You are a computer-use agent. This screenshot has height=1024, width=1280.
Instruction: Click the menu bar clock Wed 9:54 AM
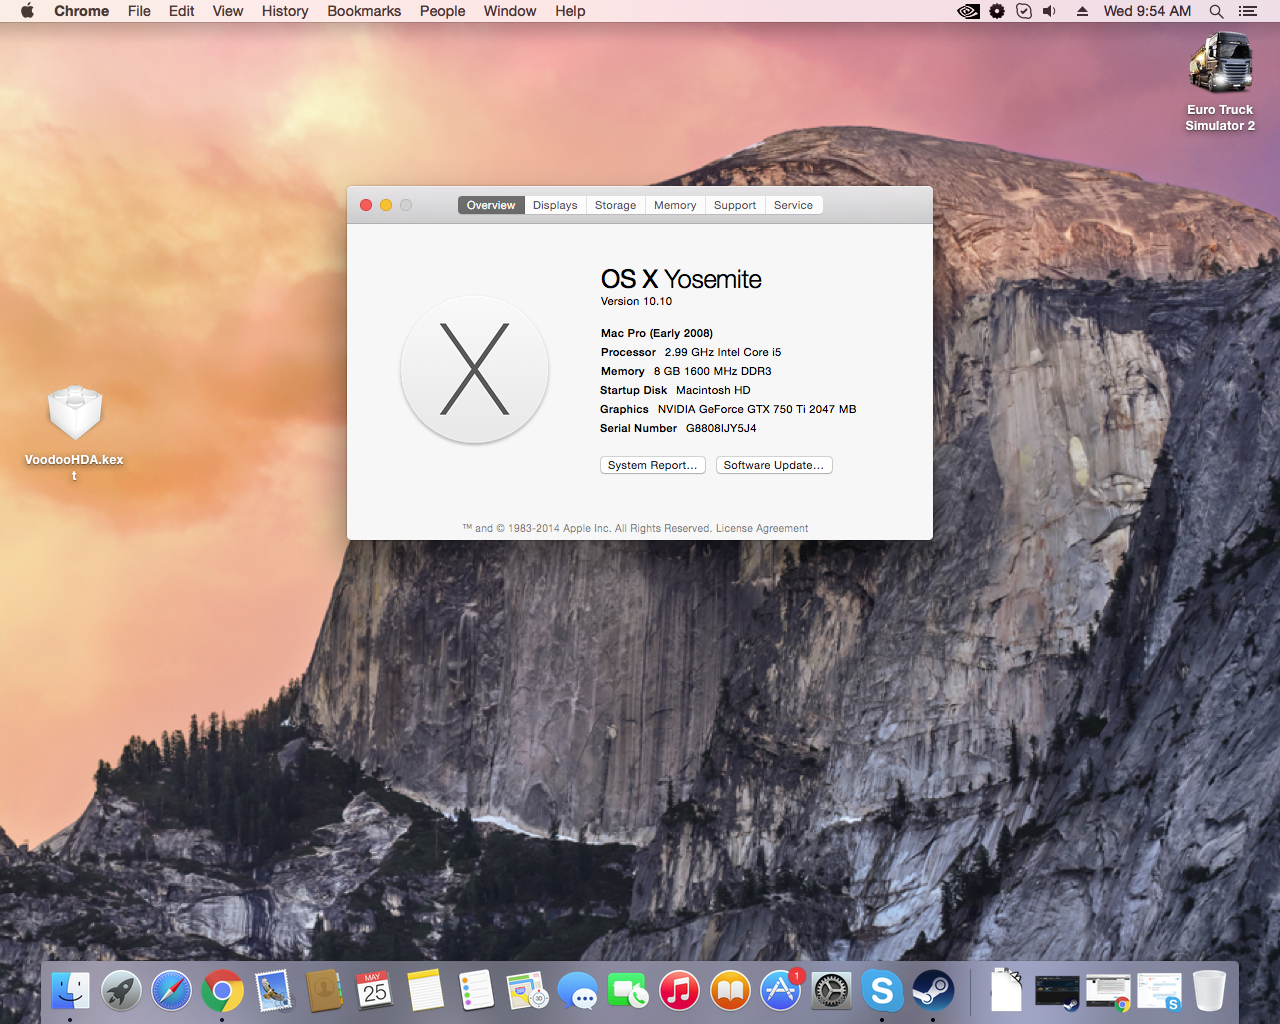pos(1147,11)
